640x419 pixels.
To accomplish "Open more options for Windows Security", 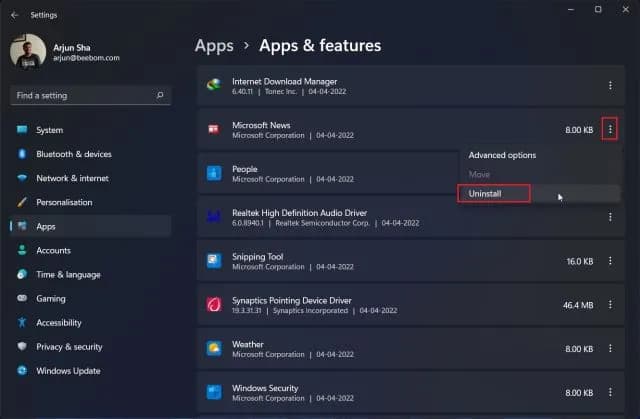I will coord(610,391).
